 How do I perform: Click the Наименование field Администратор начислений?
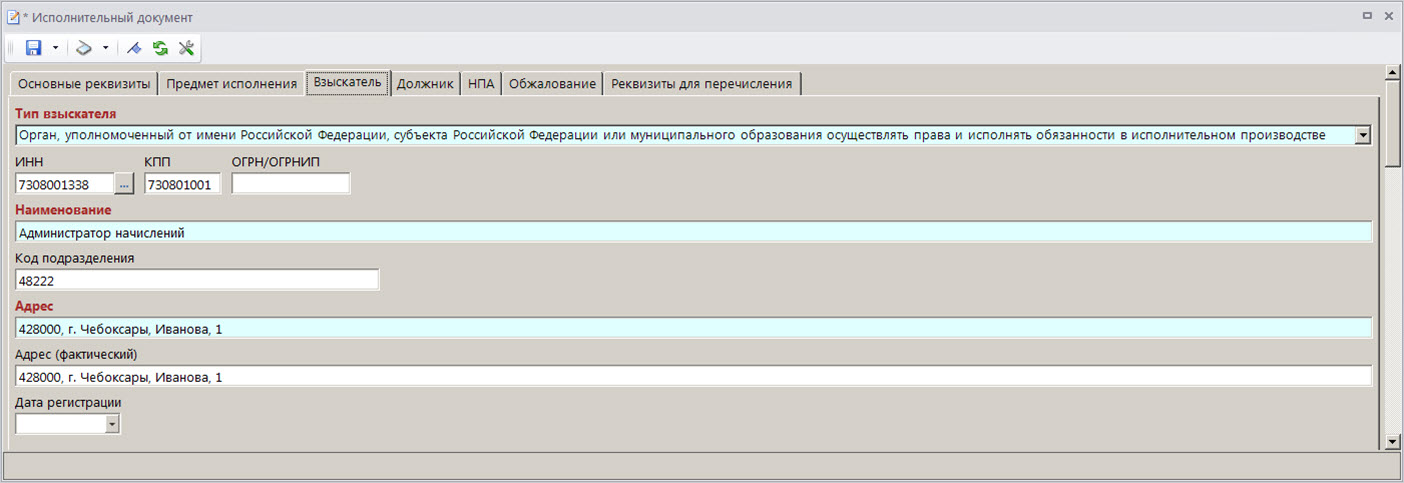click(694, 233)
